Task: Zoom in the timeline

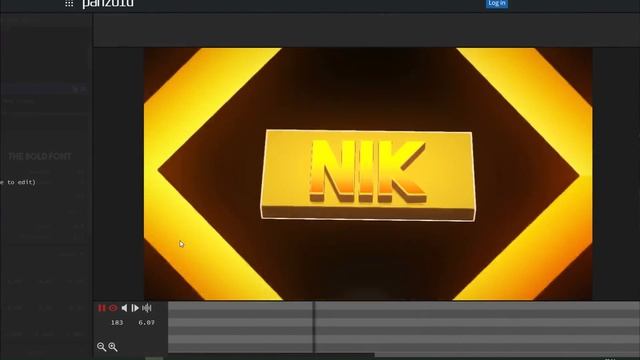Action: [x=113, y=347]
